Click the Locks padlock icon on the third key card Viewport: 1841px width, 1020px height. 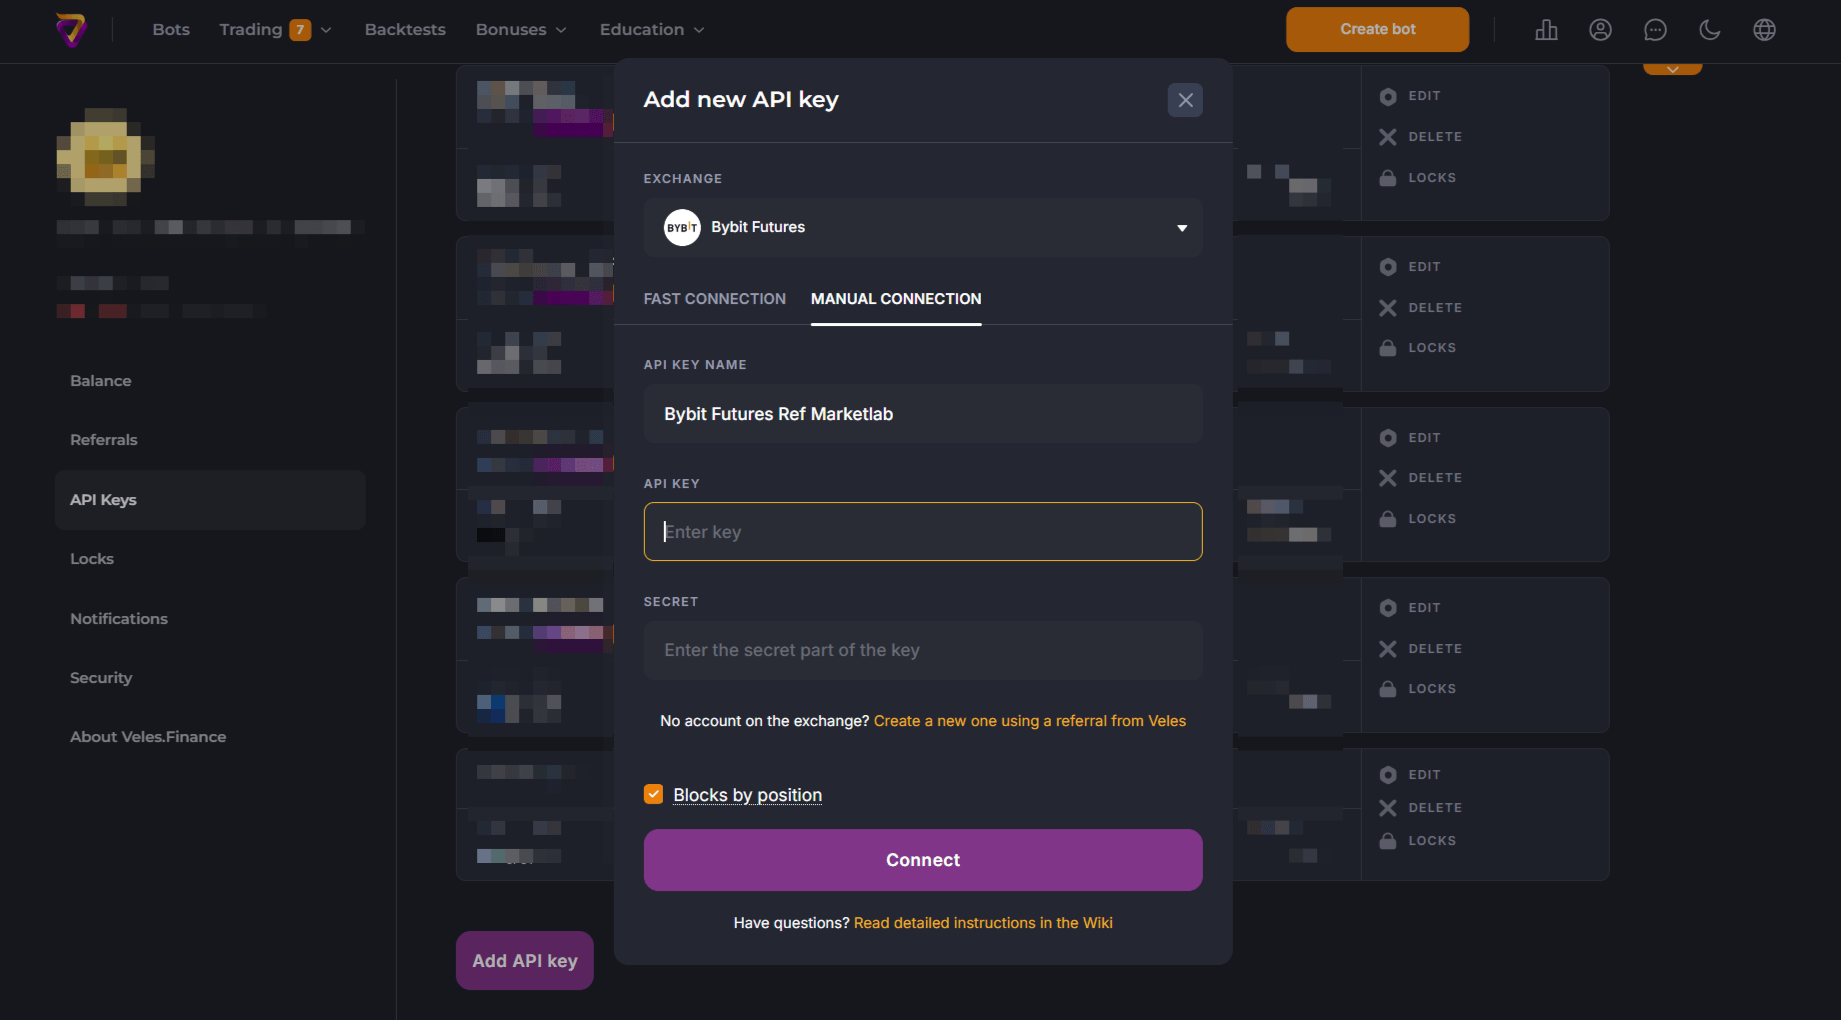pyautogui.click(x=1388, y=518)
